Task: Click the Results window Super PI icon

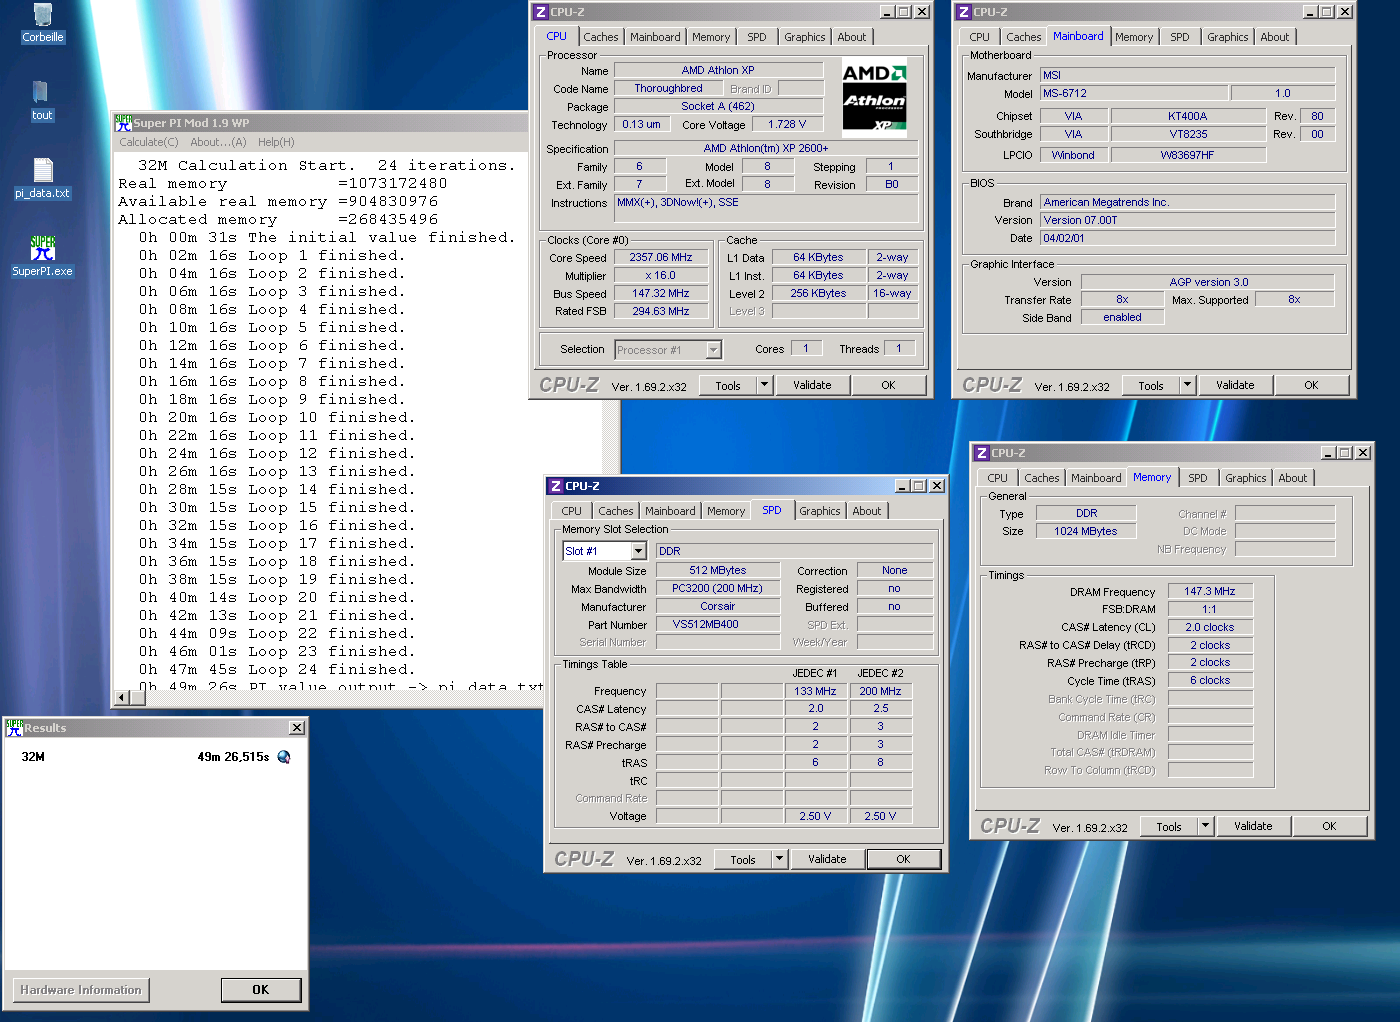Action: pos(14,728)
